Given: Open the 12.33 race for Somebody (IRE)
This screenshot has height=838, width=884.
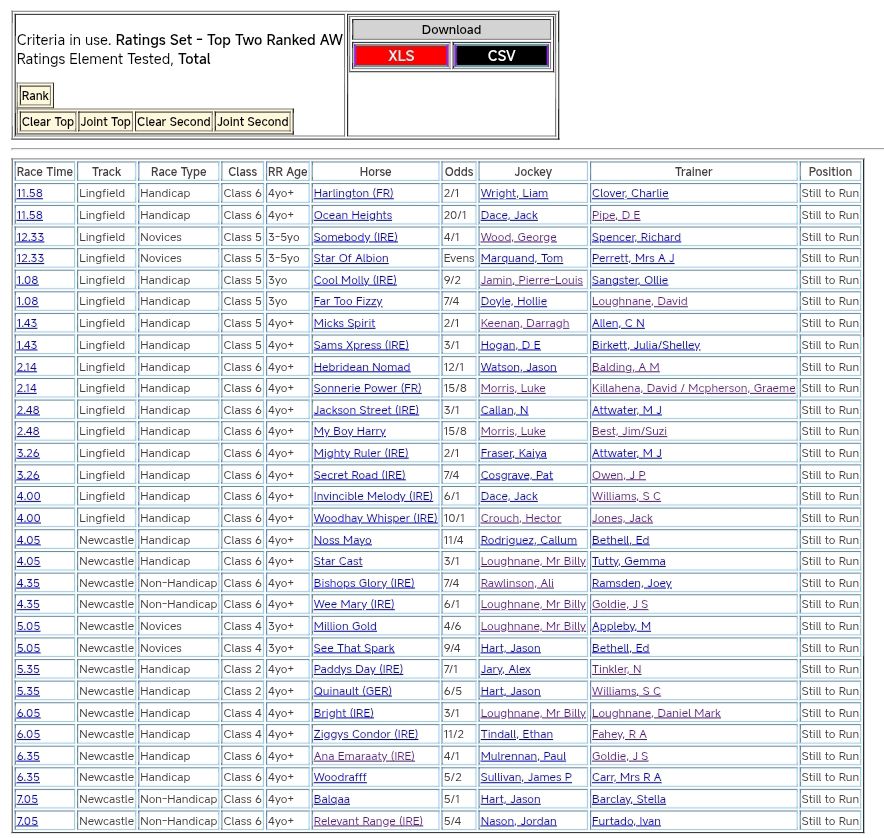Looking at the screenshot, I should tap(30, 237).
